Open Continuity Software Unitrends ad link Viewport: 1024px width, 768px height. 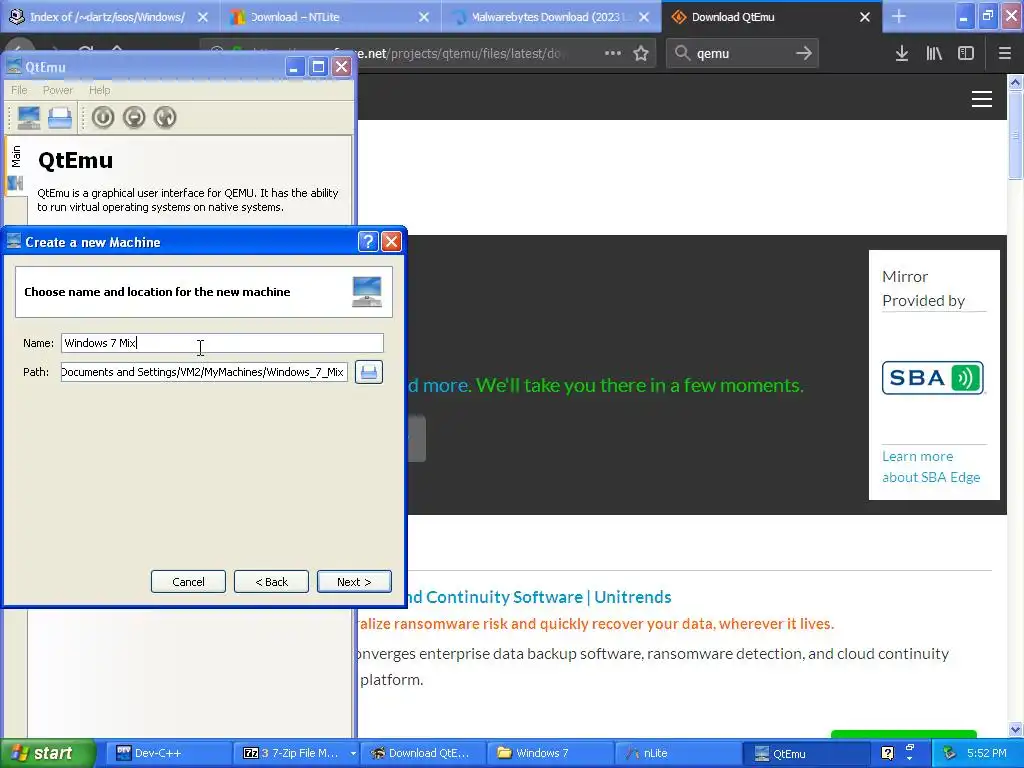539,597
